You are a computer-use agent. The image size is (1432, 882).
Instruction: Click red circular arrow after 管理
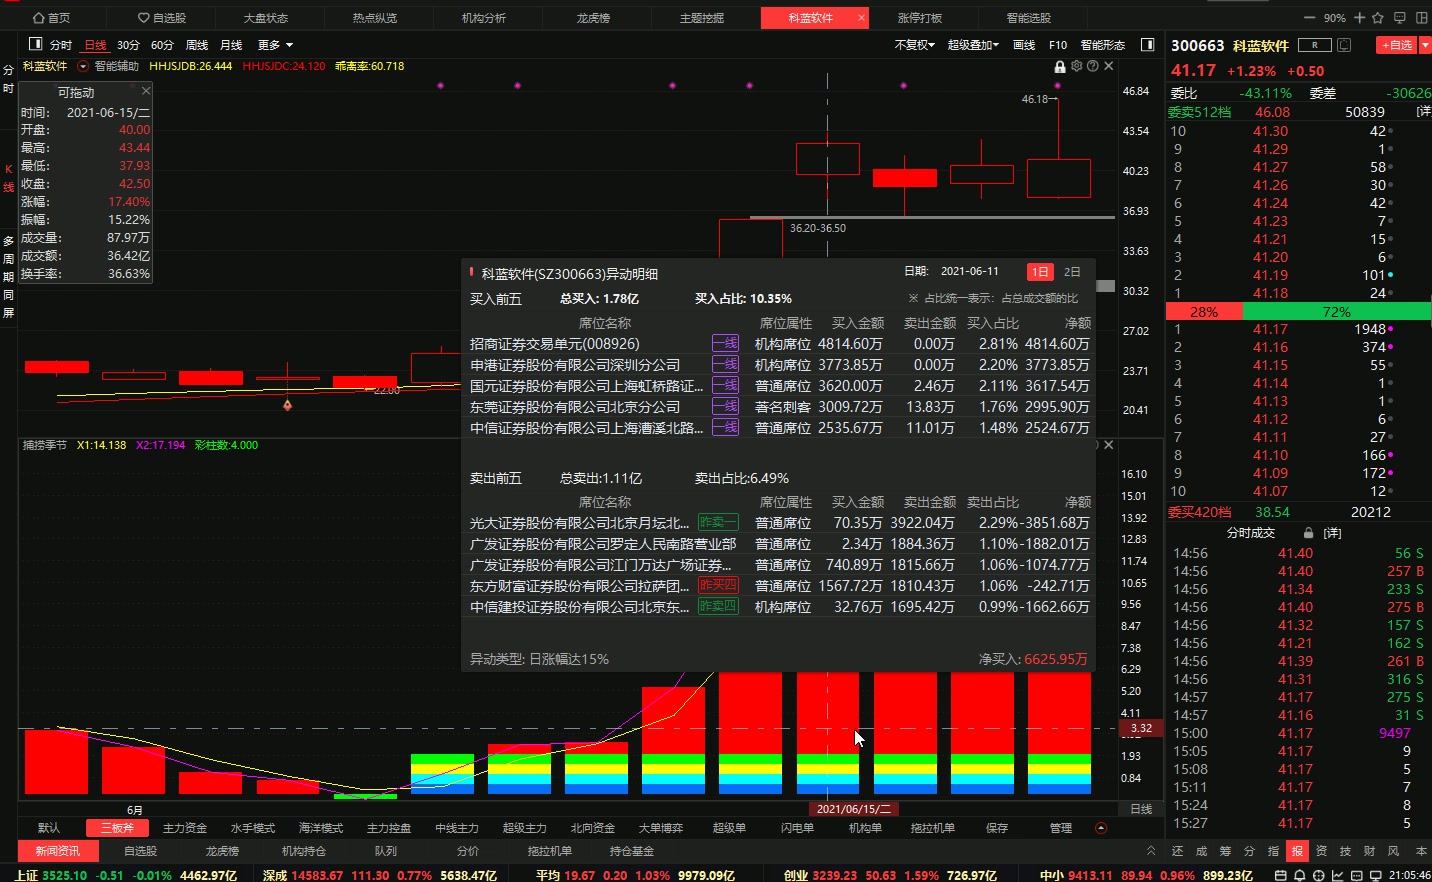click(1101, 828)
